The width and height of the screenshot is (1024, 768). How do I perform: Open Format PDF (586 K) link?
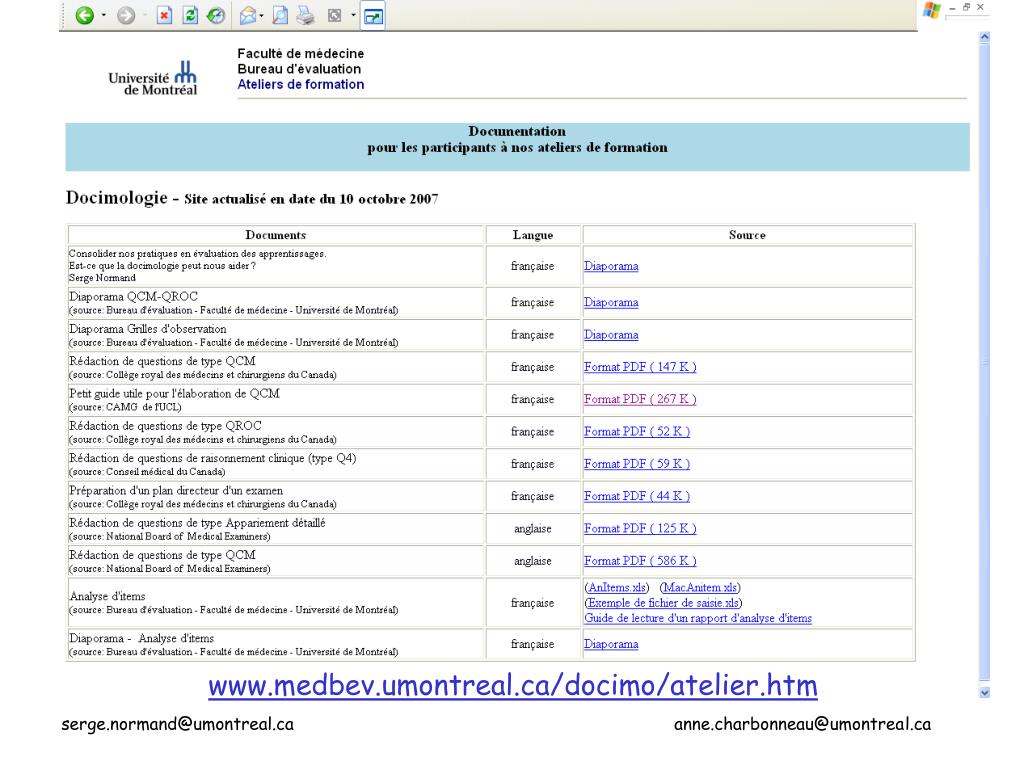(640, 561)
